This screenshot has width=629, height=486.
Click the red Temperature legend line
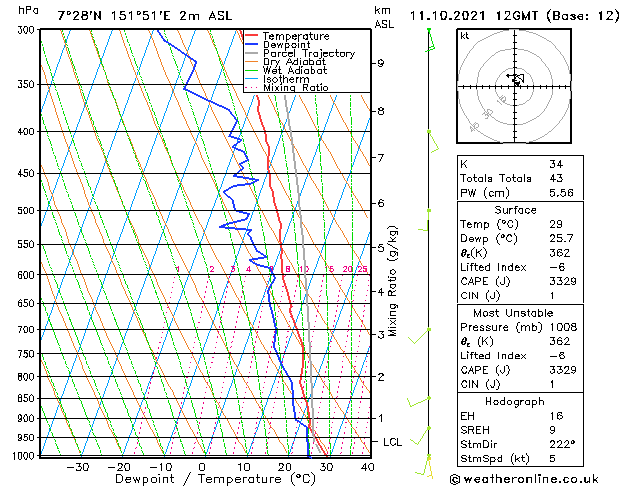coord(252,36)
